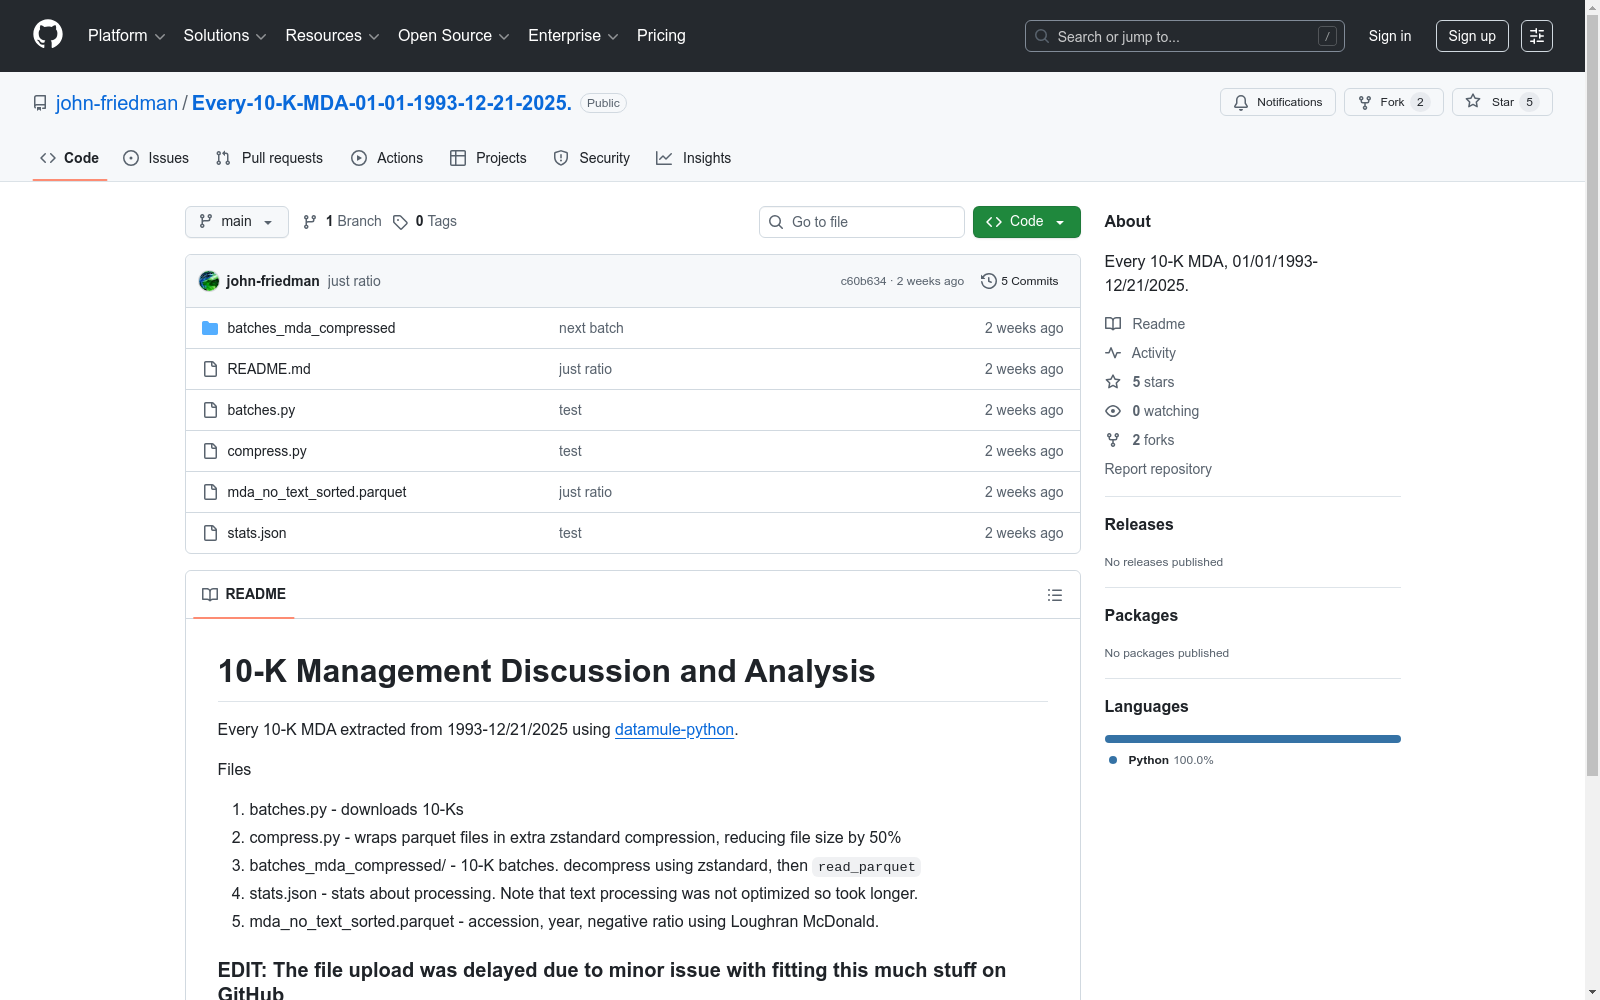This screenshot has width=1600, height=1000.
Task: Open mda_no_text_sorted.parquet file name
Action: coord(317,492)
